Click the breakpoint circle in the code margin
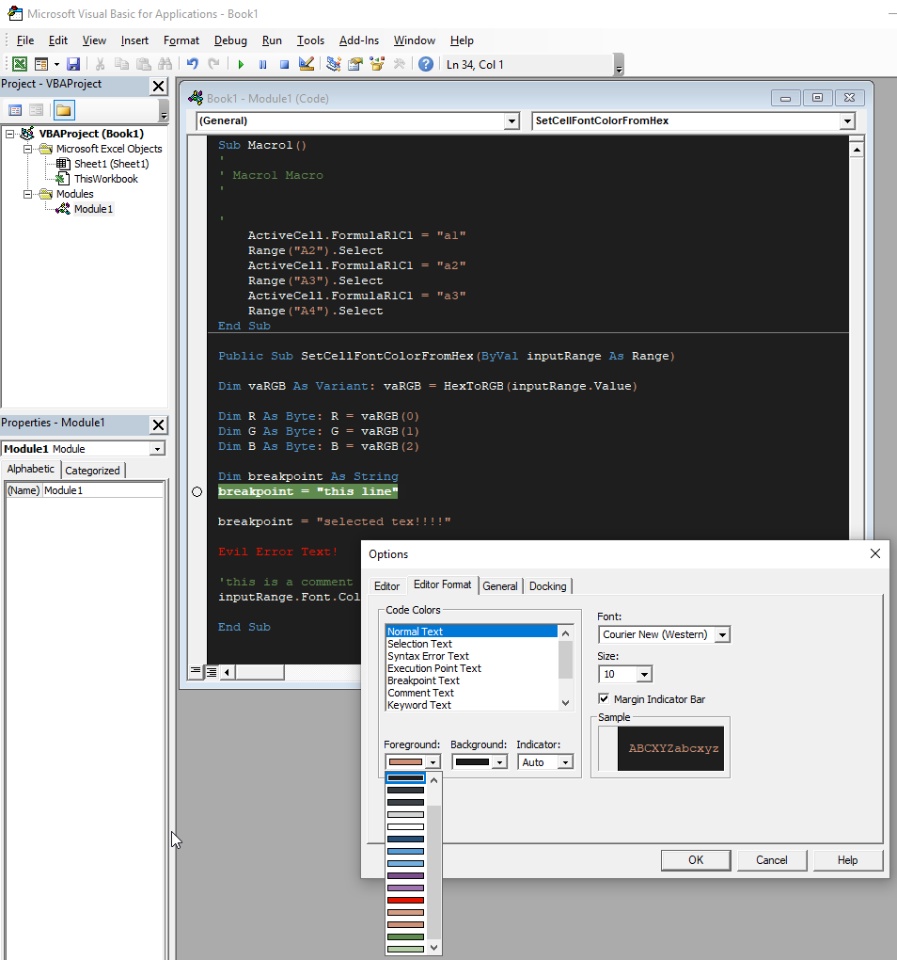The height and width of the screenshot is (960, 897). [197, 492]
